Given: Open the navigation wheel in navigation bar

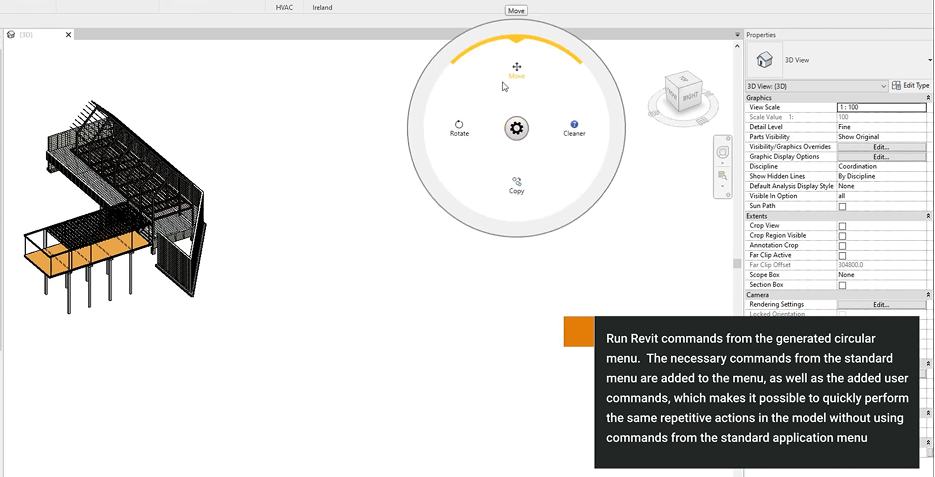Looking at the screenshot, I should [x=721, y=152].
